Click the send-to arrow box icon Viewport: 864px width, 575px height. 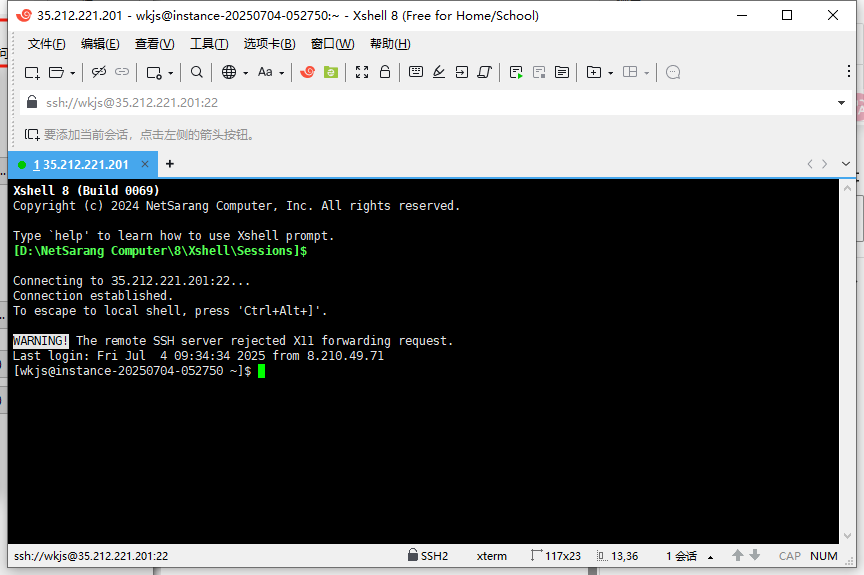click(462, 72)
